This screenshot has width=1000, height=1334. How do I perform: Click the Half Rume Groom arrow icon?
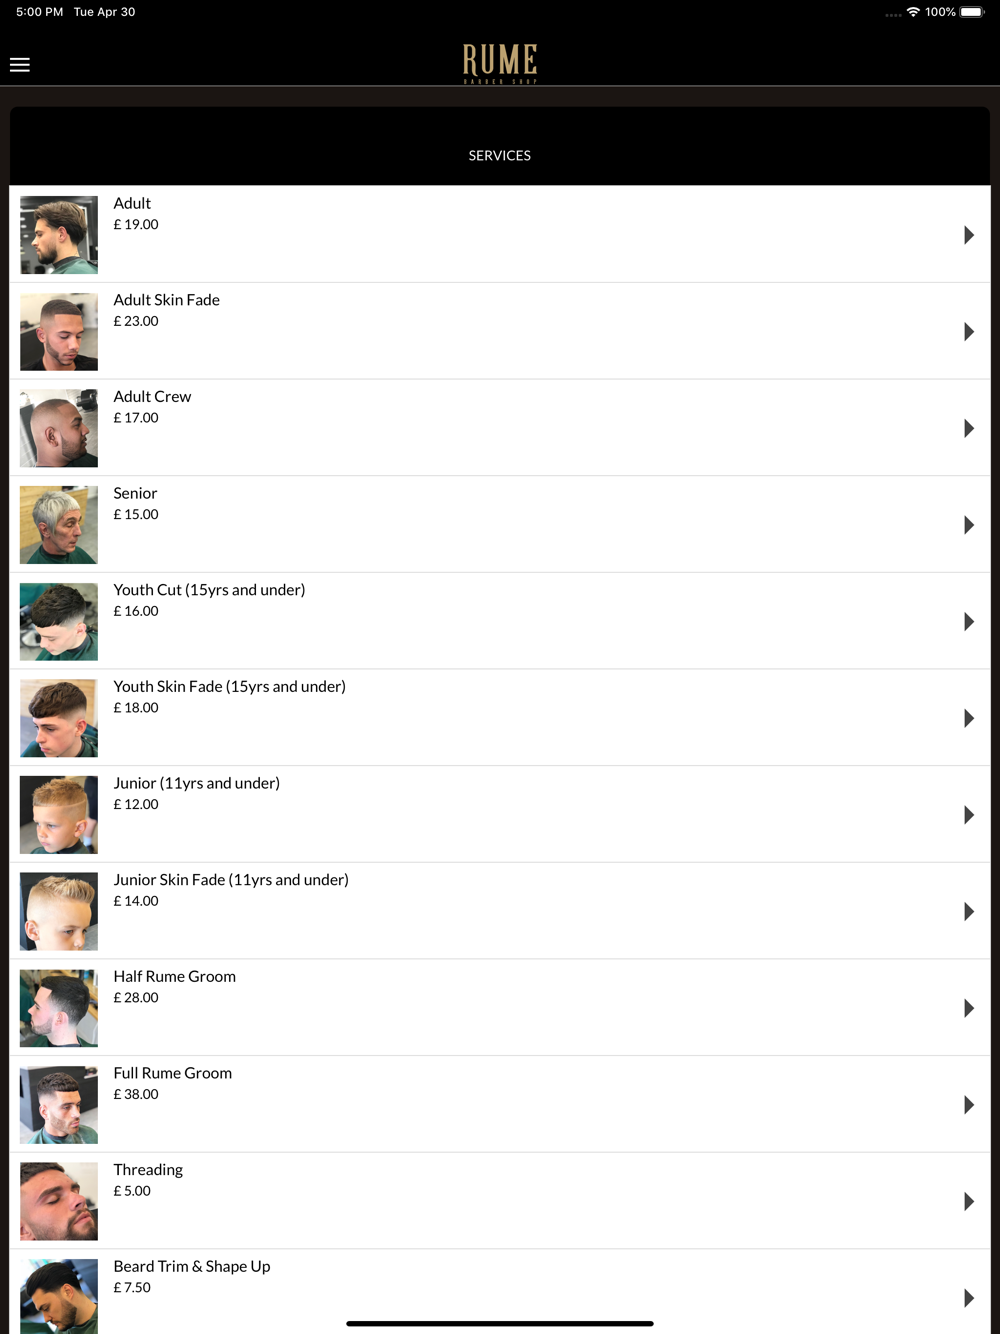(x=968, y=1008)
